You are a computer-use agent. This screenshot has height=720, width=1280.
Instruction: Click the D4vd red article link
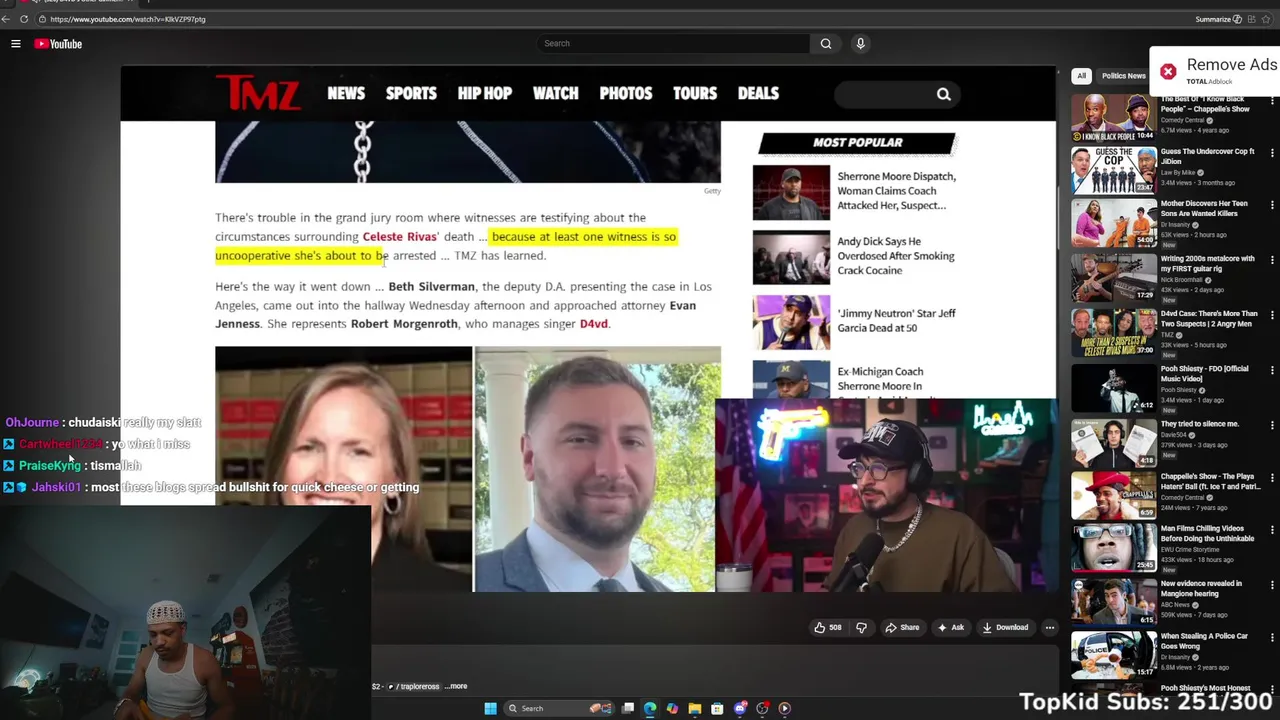[593, 324]
